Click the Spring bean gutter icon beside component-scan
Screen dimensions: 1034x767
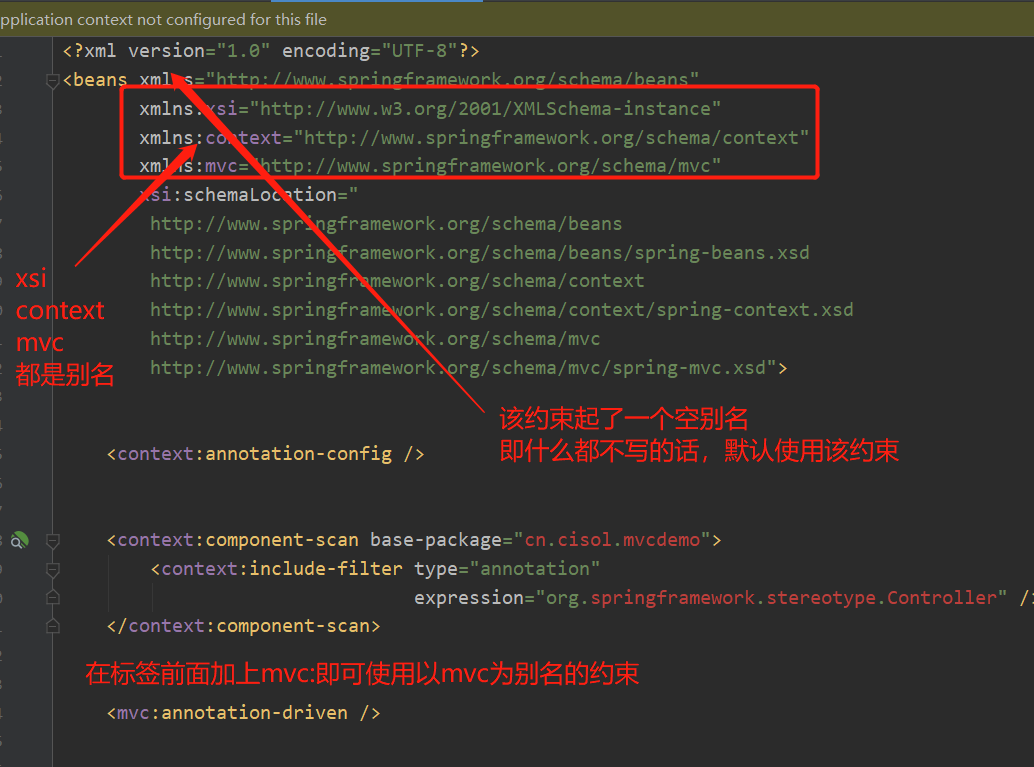pos(20,541)
